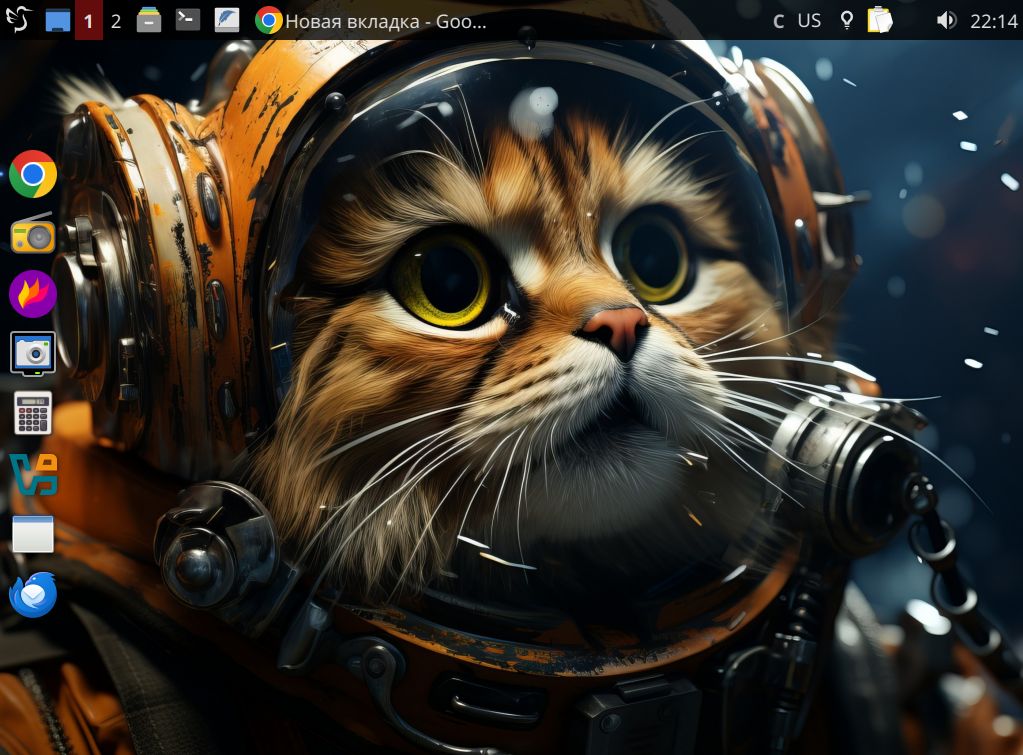The image size is (1023, 755).
Task: Open the volume control speaker icon
Action: pyautogui.click(x=946, y=20)
